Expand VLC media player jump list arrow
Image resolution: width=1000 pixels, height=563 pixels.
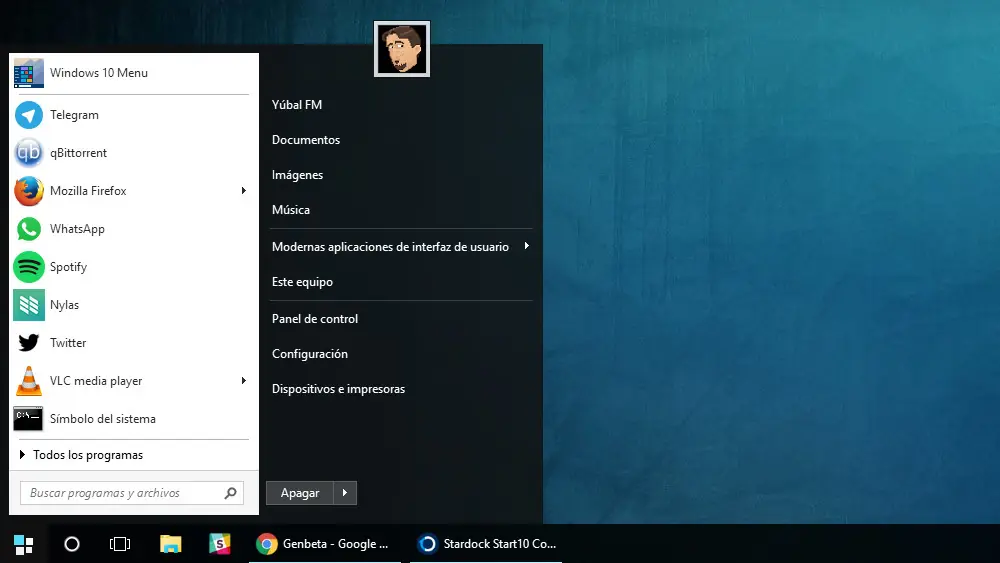(x=244, y=381)
